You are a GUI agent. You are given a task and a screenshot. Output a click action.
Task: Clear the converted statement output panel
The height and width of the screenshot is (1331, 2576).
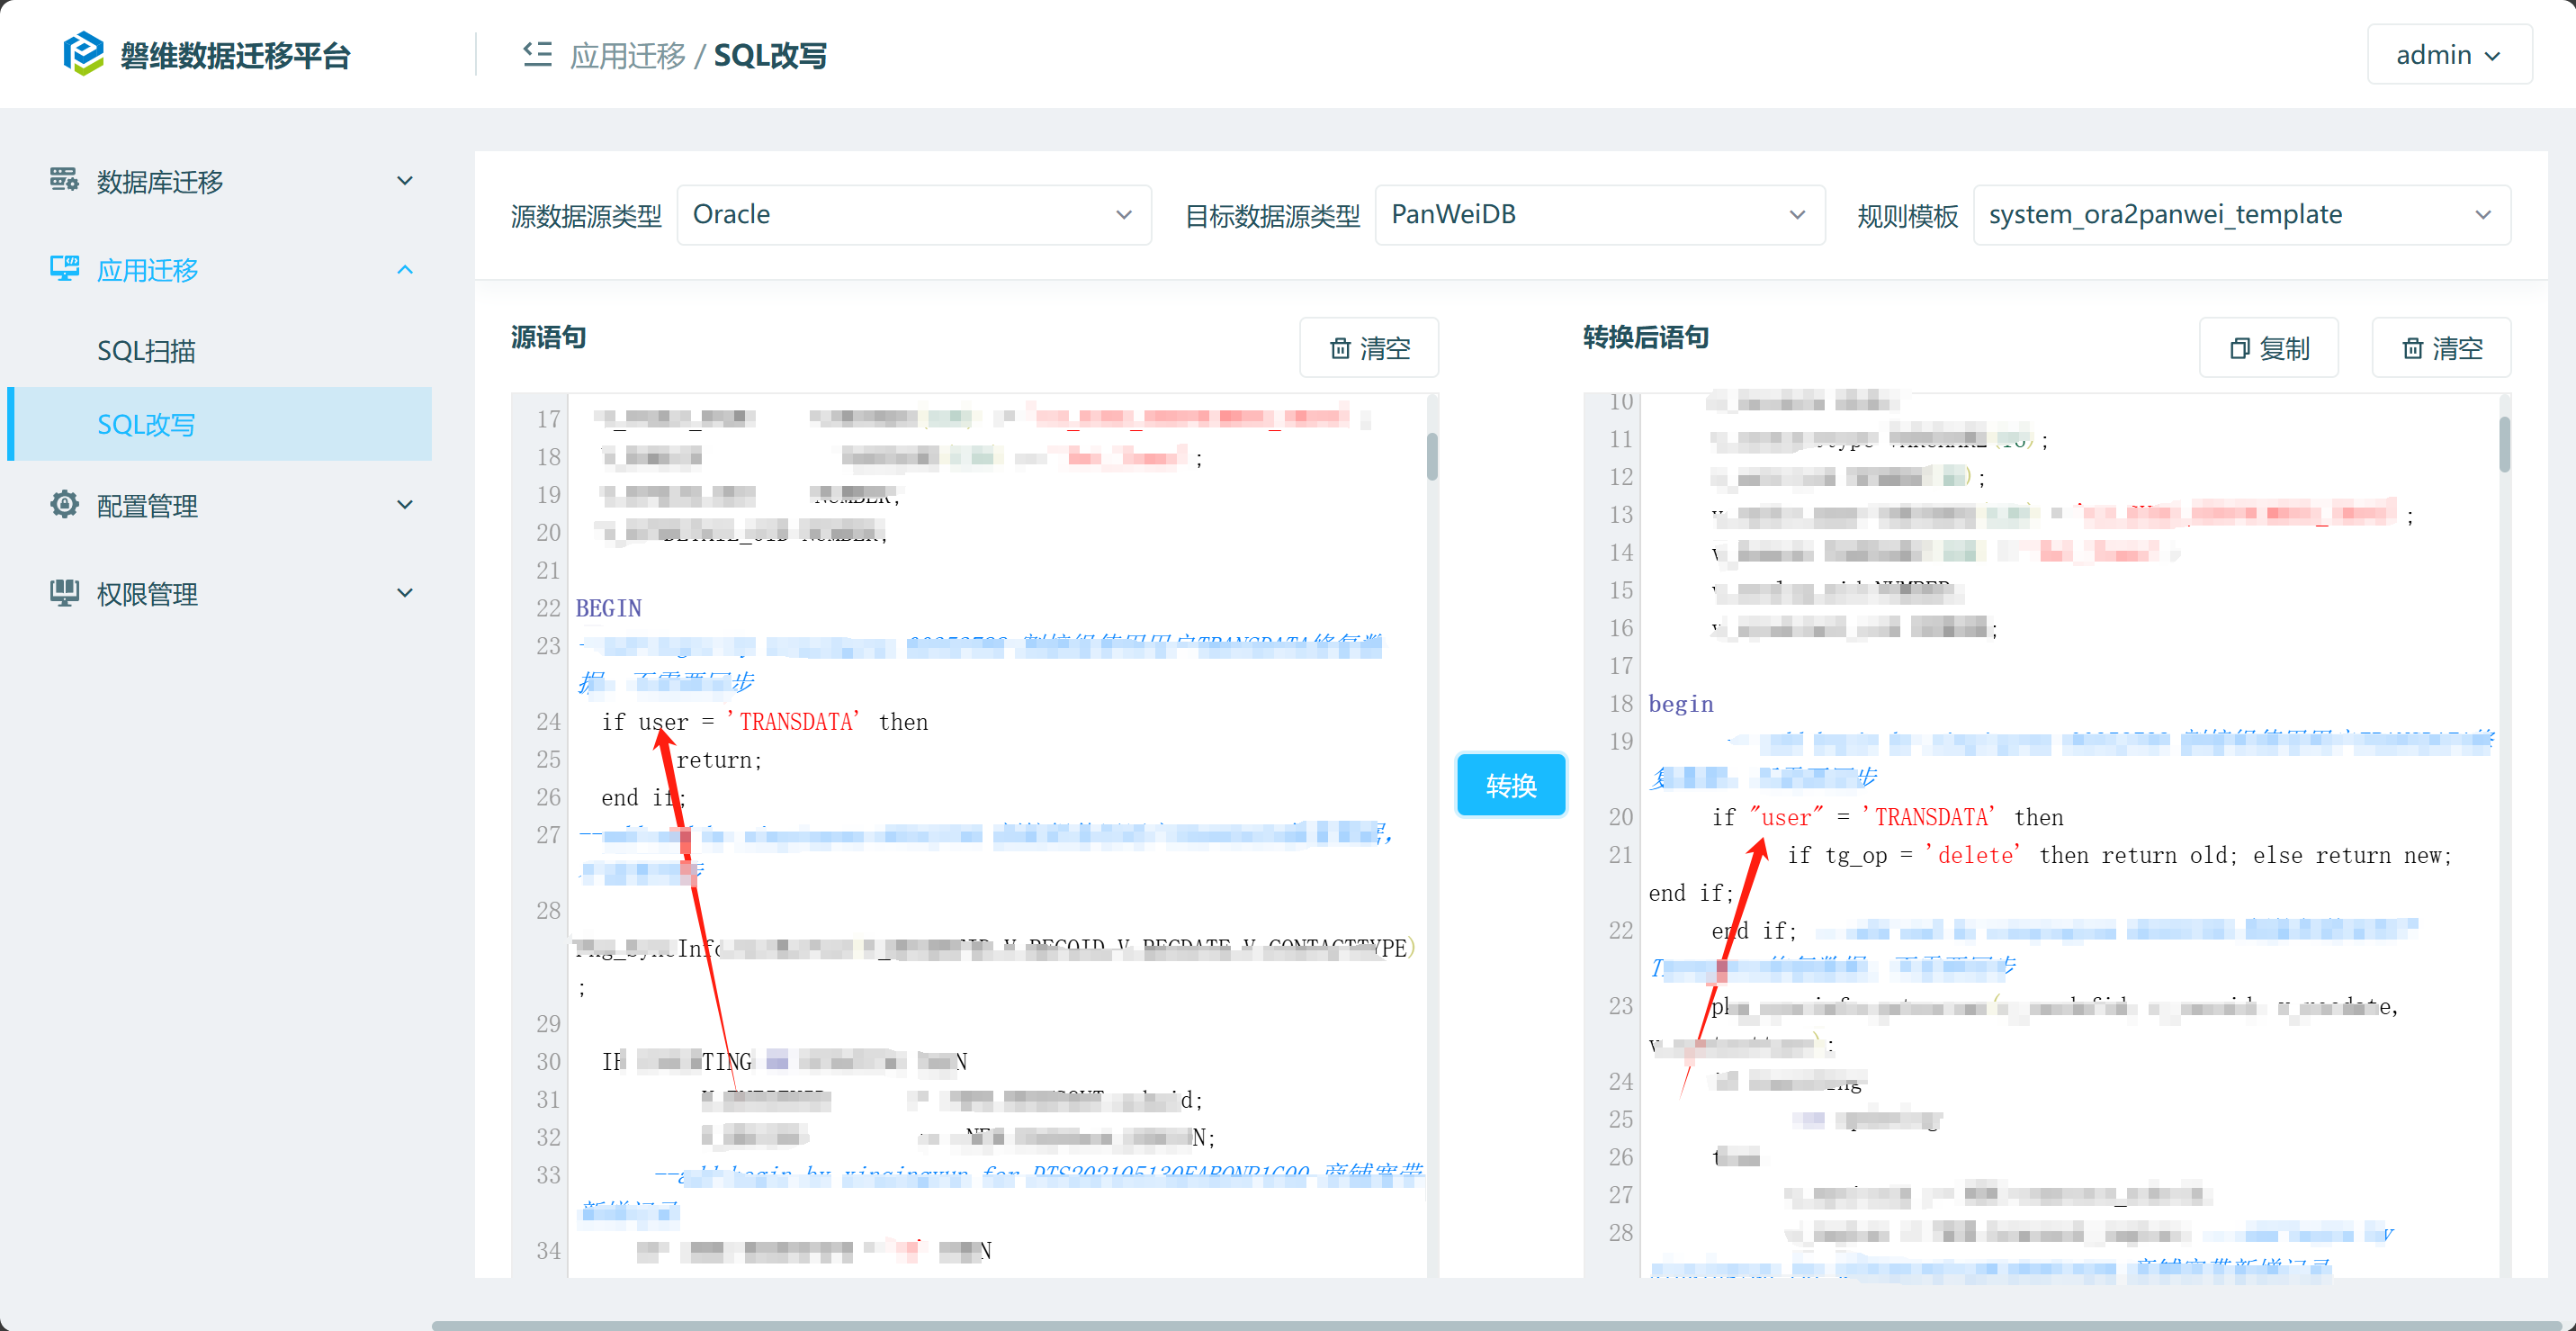(2441, 348)
